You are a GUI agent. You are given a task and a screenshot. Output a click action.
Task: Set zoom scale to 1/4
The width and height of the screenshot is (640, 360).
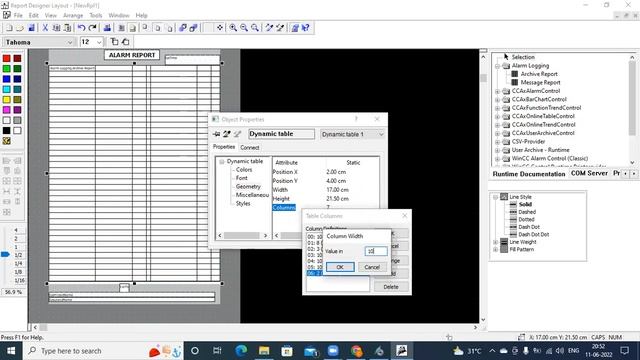pos(18,264)
